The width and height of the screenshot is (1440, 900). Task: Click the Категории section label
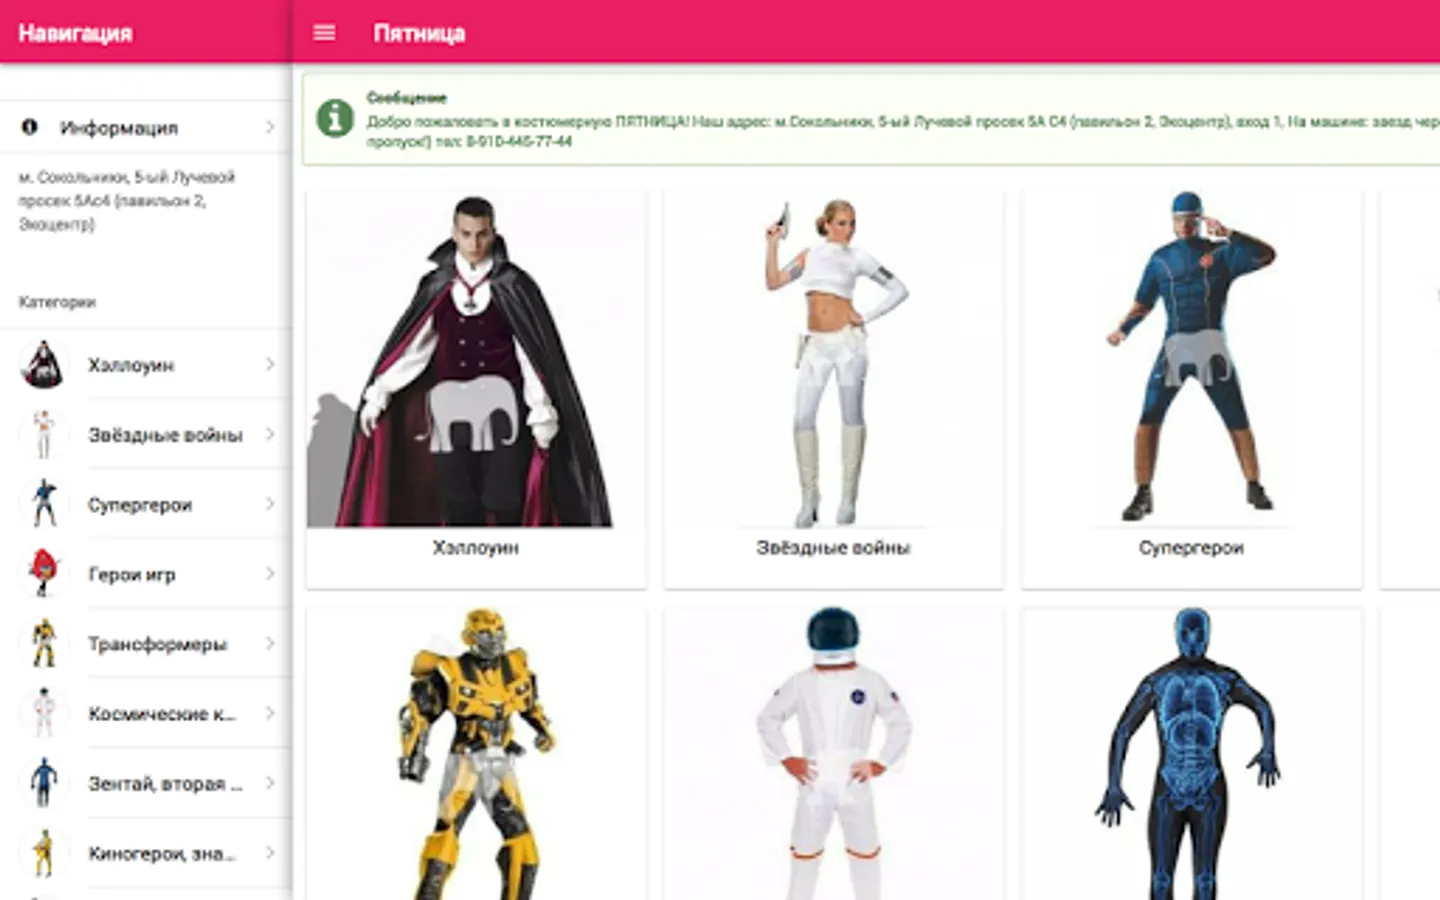pos(57,301)
